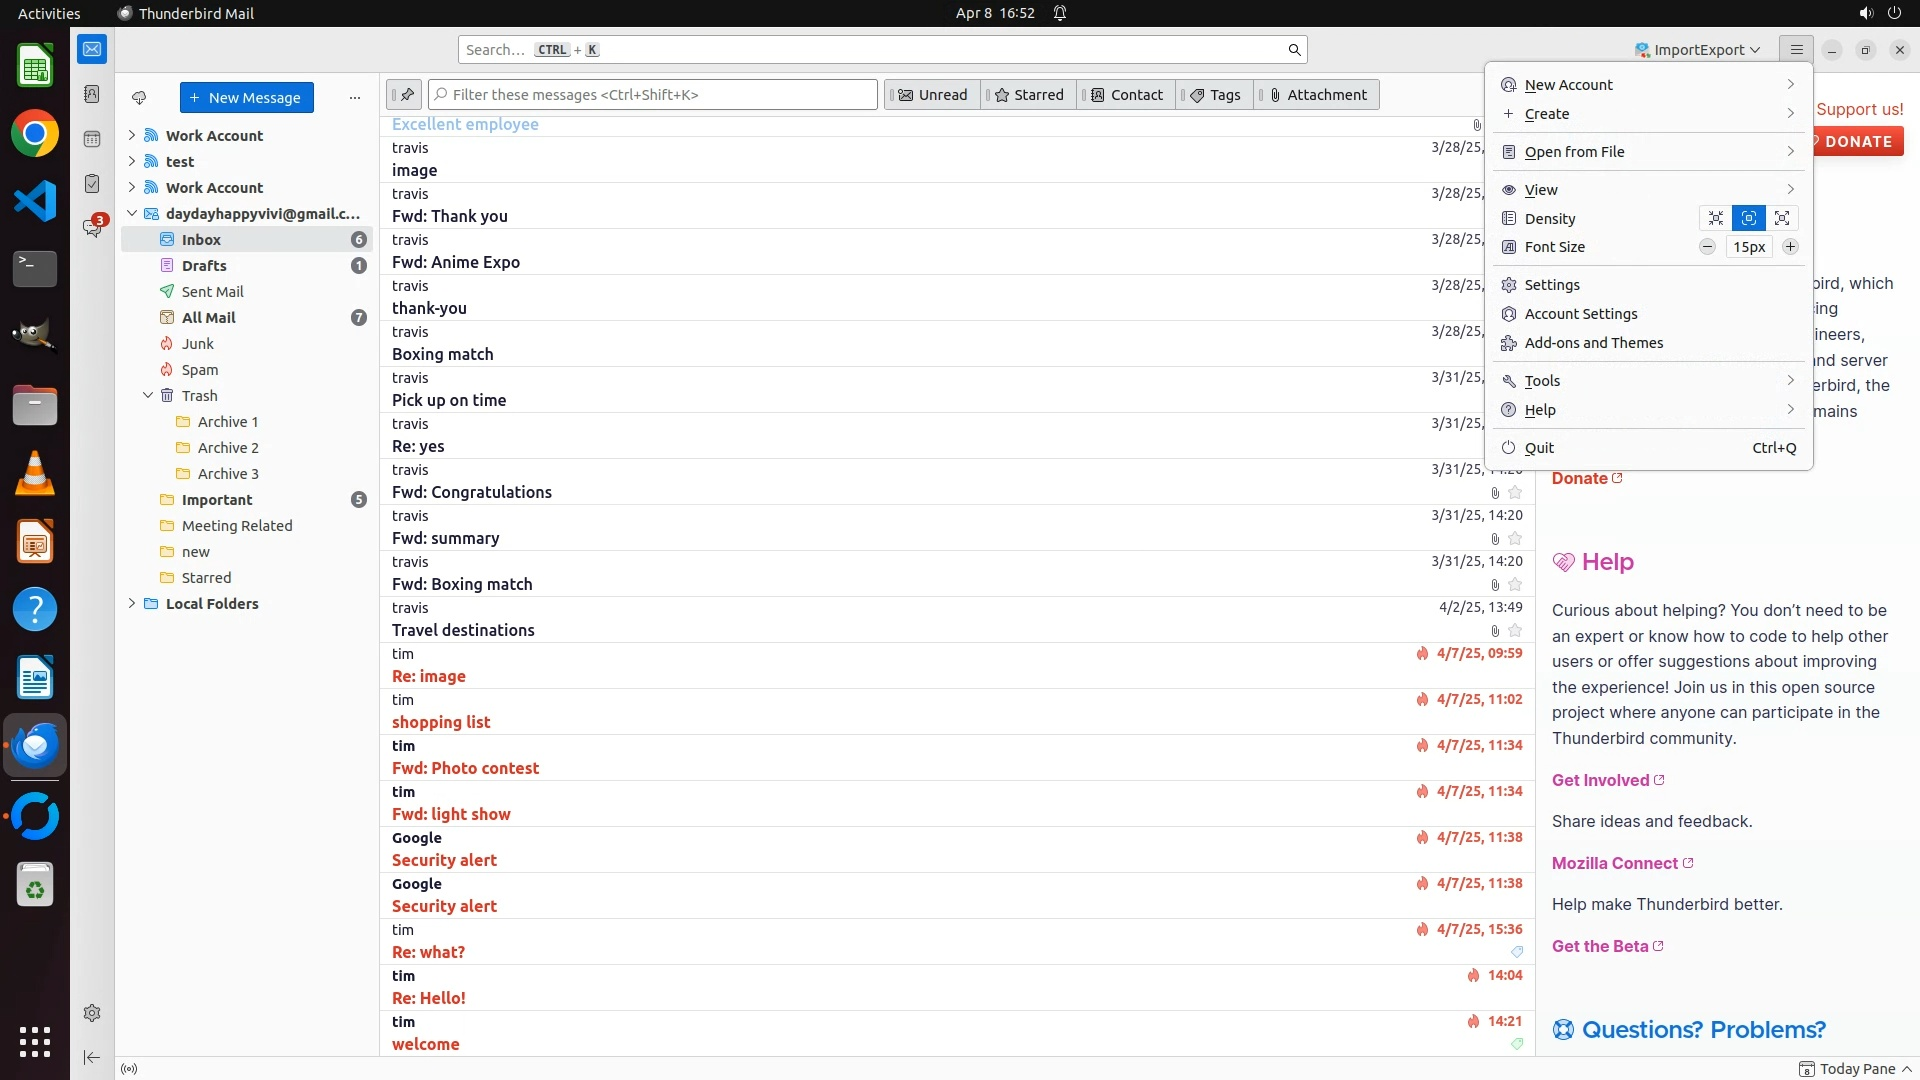The image size is (1920, 1080).
Task: Select the compact density option
Action: tap(1716, 218)
